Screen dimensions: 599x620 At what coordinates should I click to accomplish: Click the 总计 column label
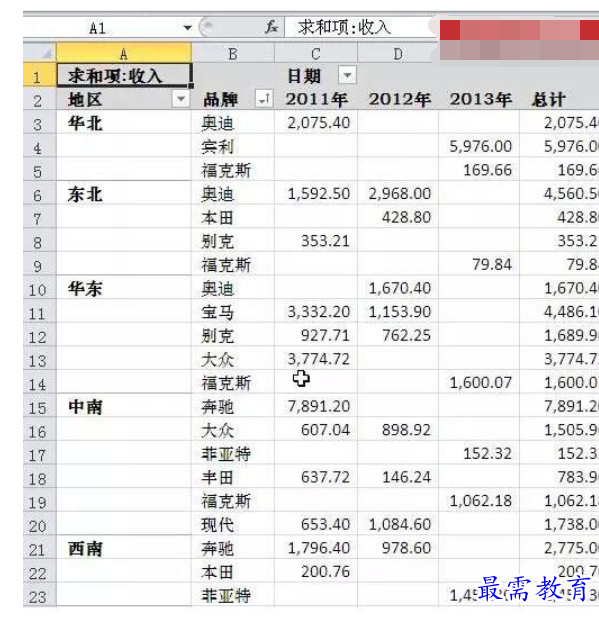click(548, 99)
